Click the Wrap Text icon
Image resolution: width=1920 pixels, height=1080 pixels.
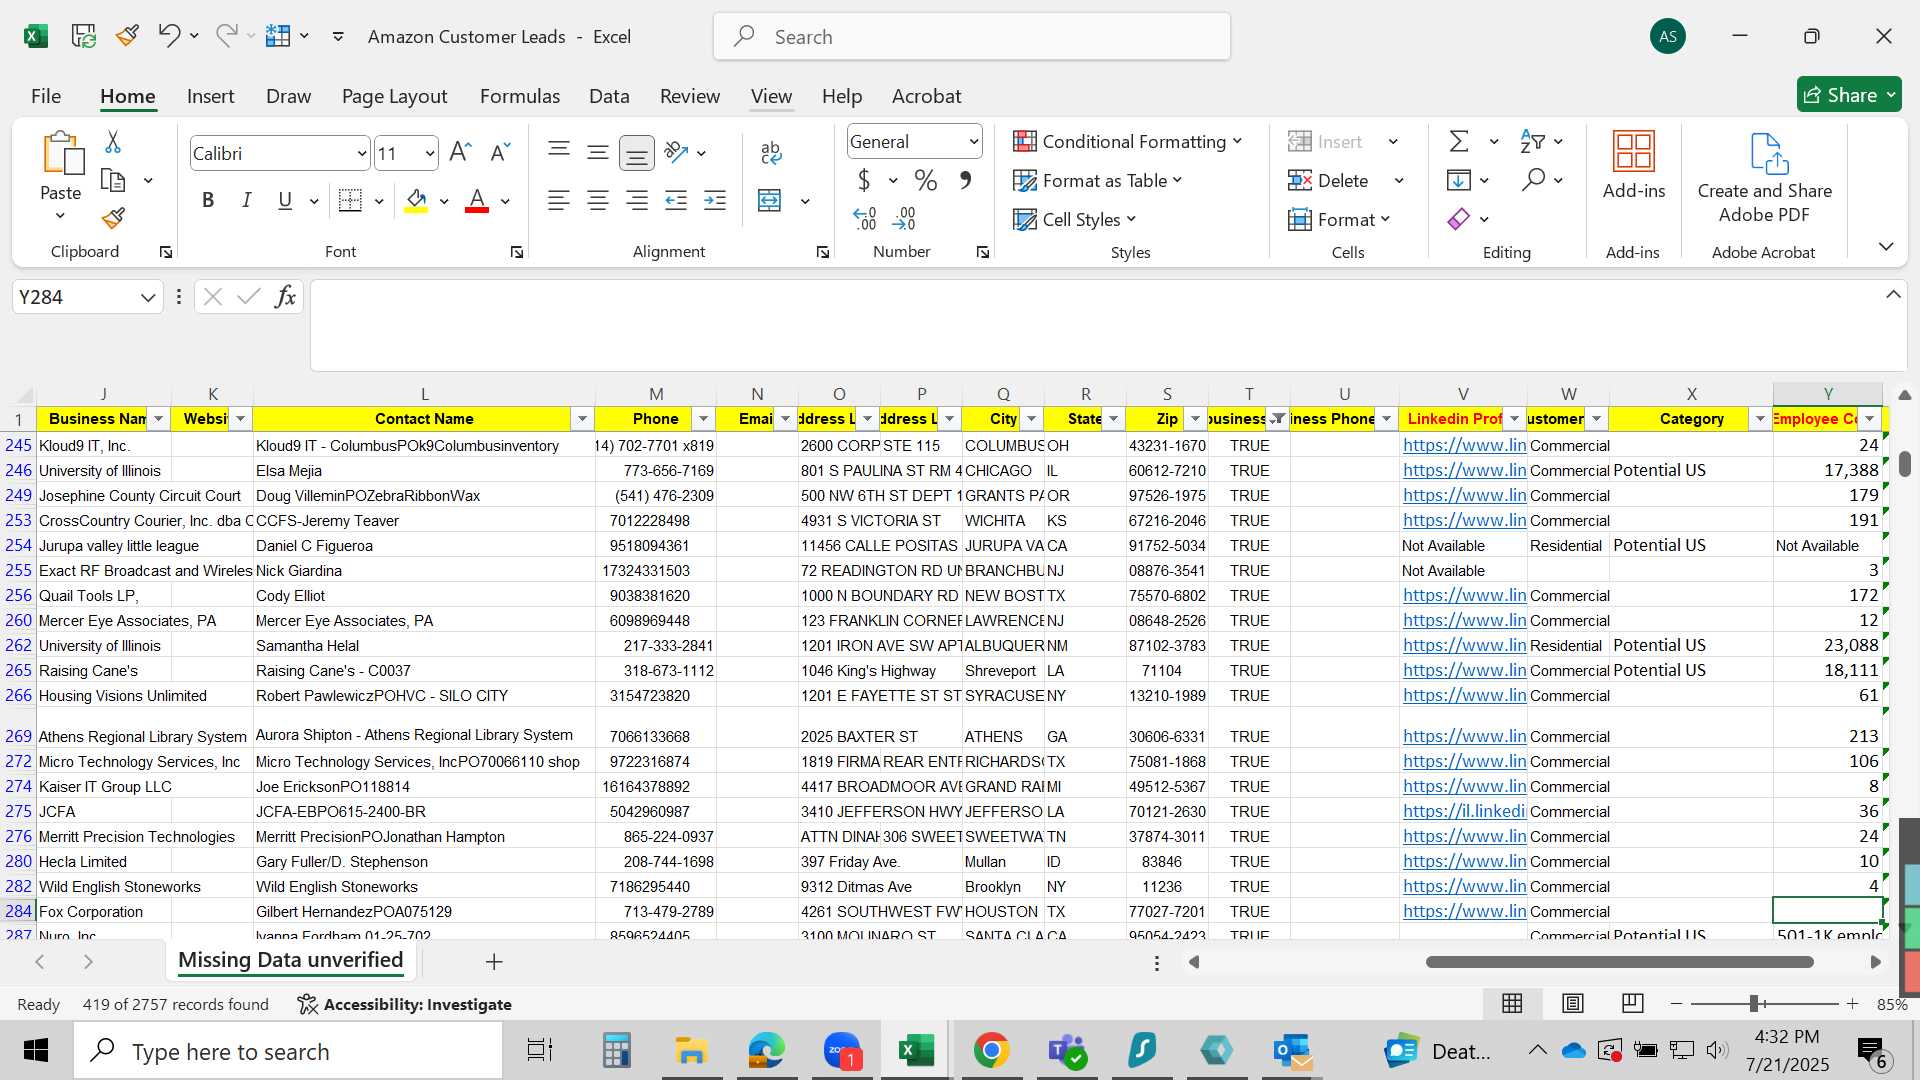click(x=770, y=152)
